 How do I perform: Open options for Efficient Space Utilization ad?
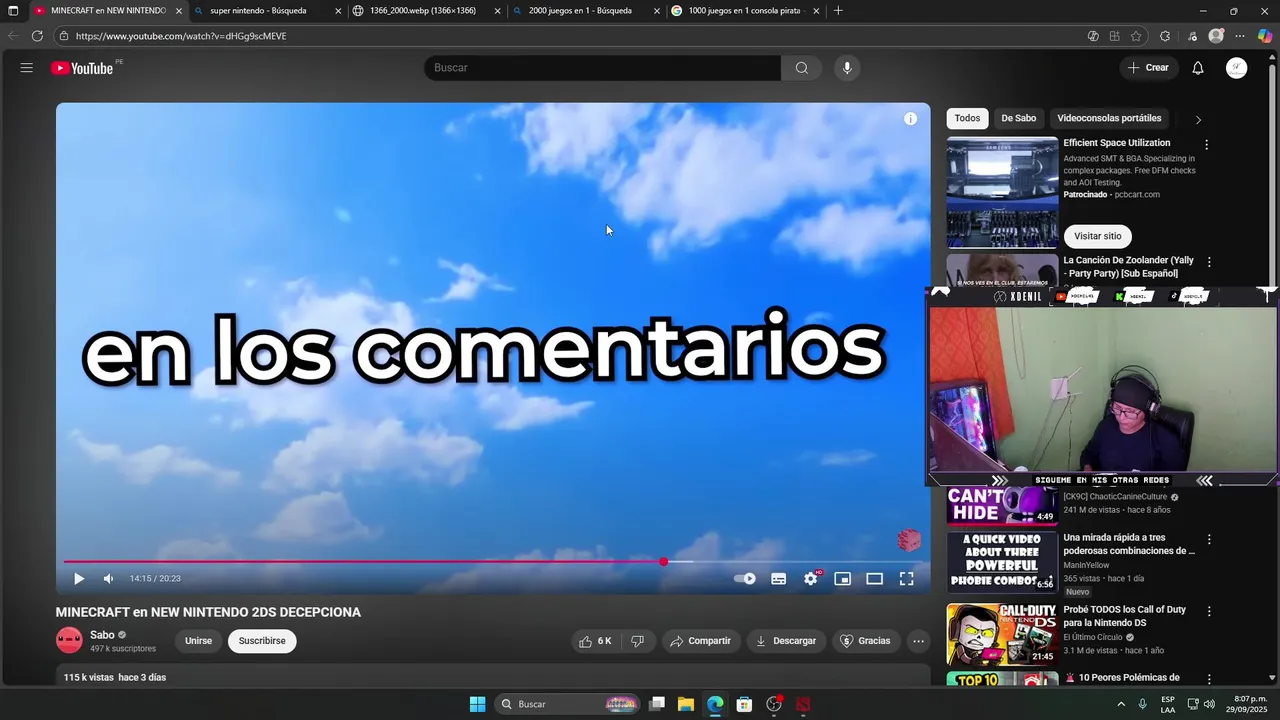click(x=1206, y=145)
